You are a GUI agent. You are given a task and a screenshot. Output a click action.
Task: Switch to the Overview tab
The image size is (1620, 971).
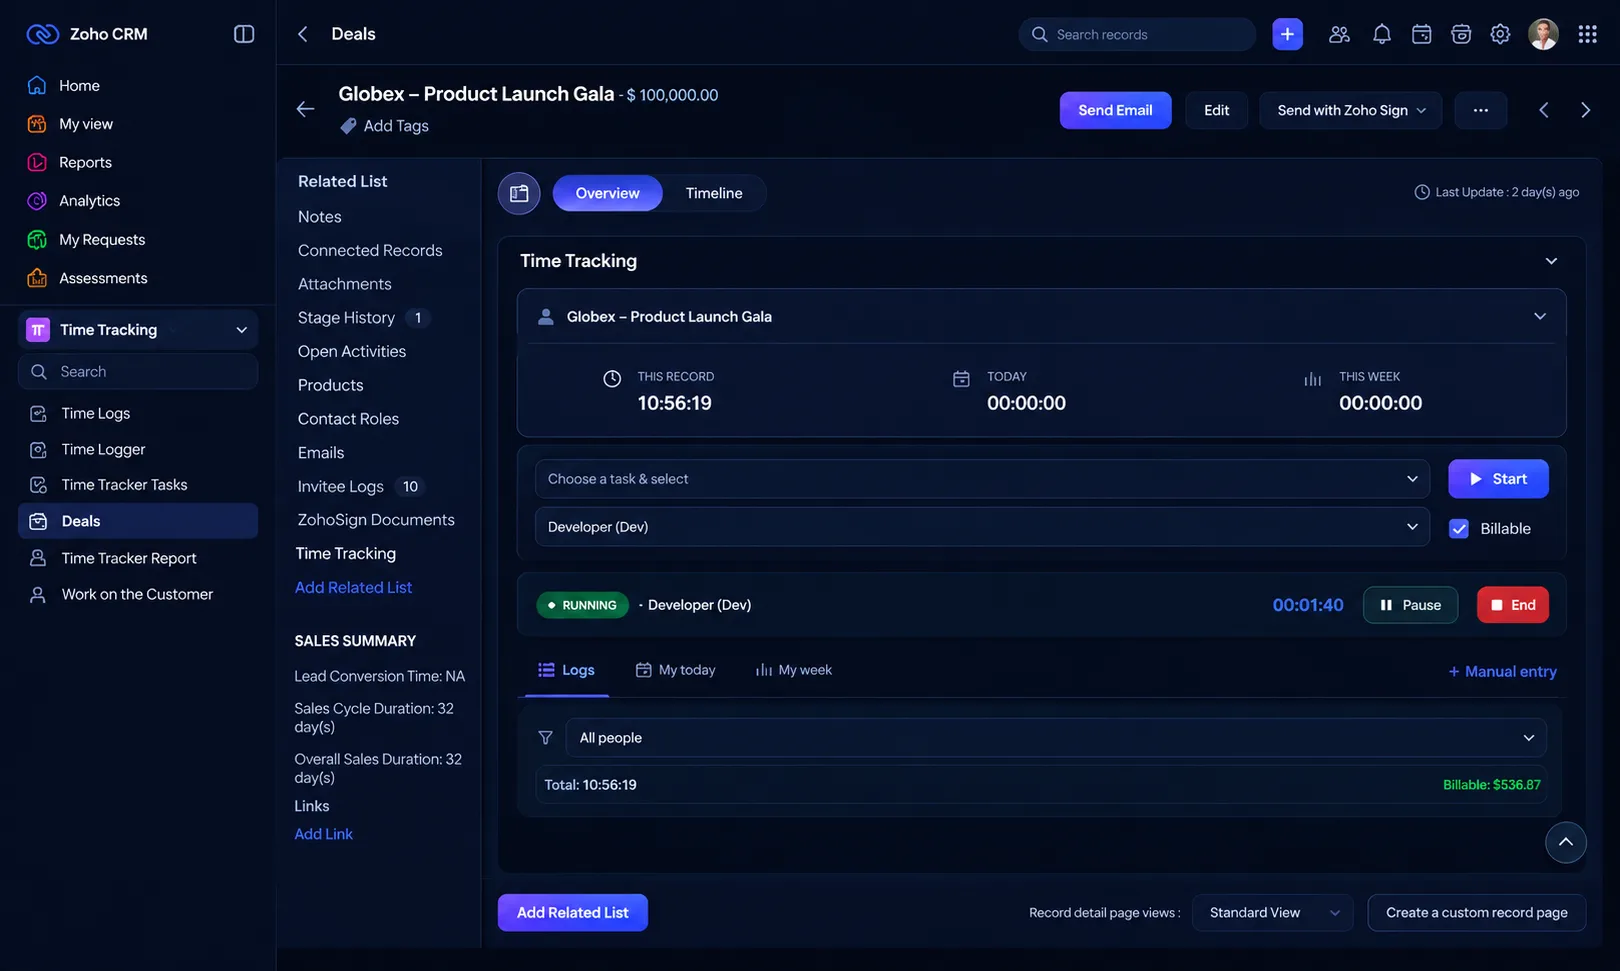click(607, 193)
